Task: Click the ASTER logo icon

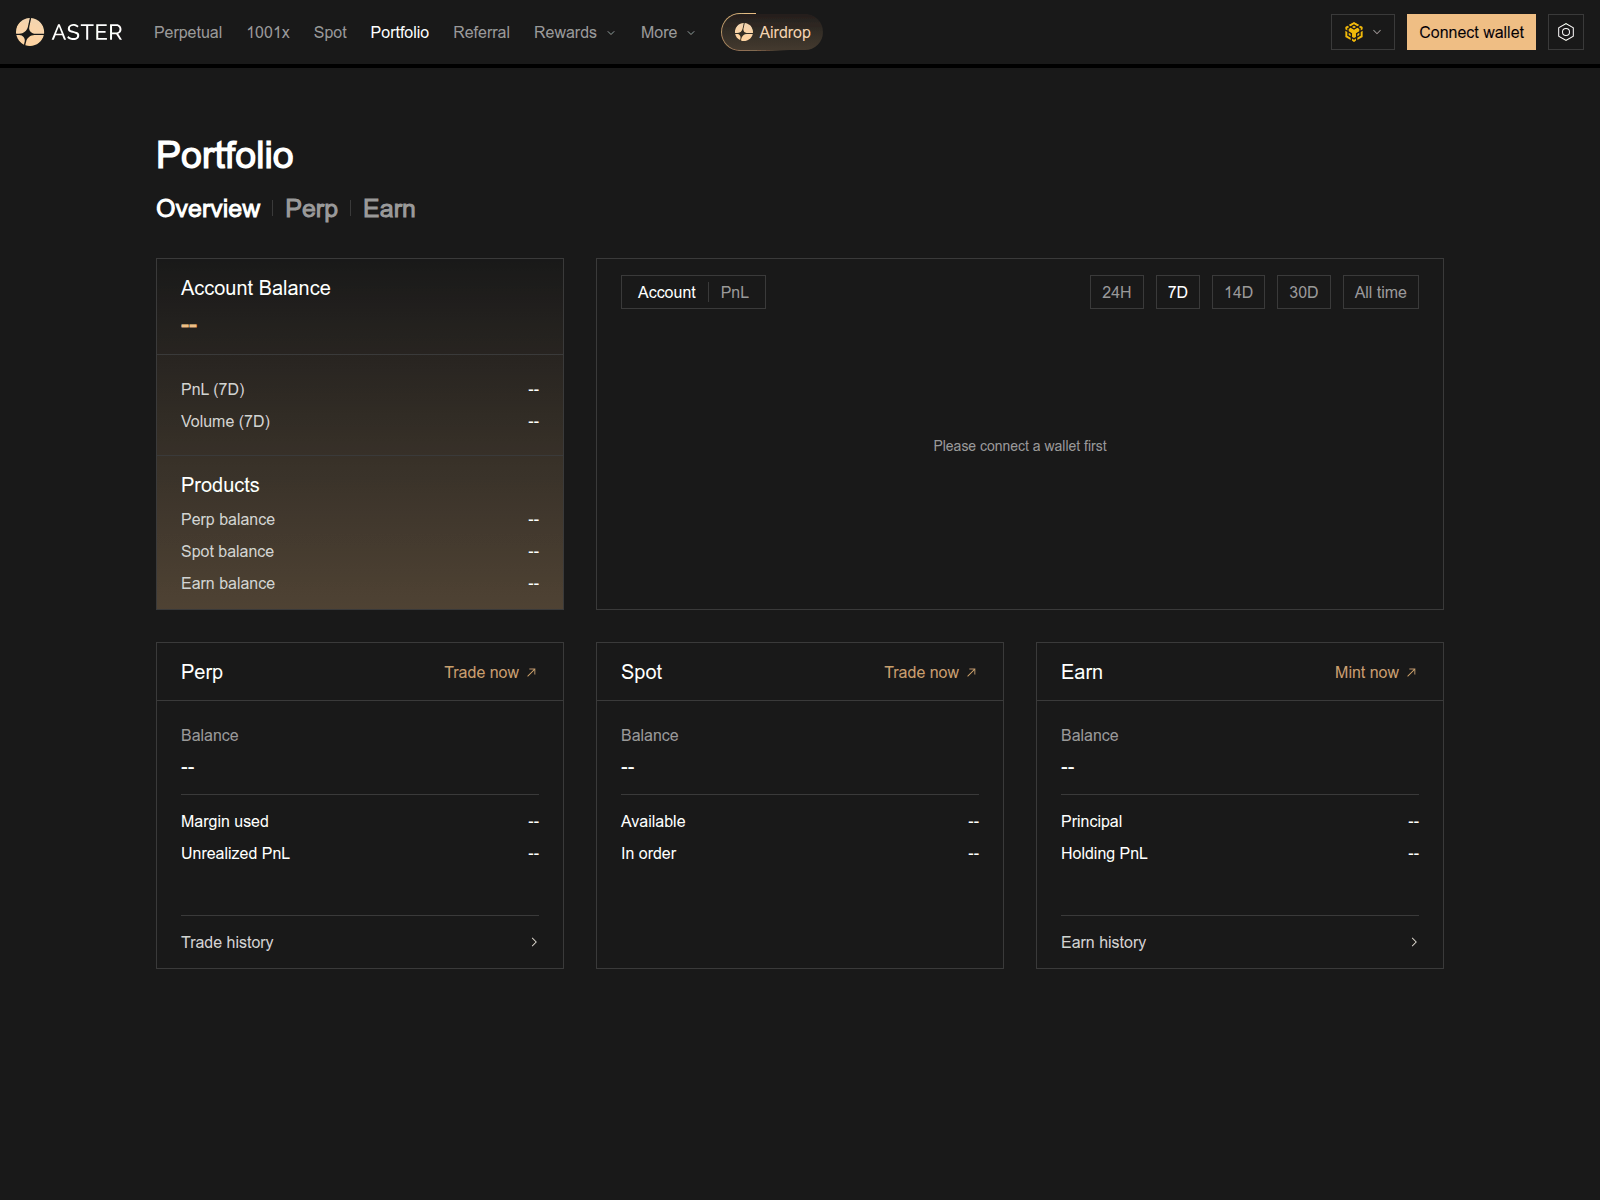Action: (30, 31)
